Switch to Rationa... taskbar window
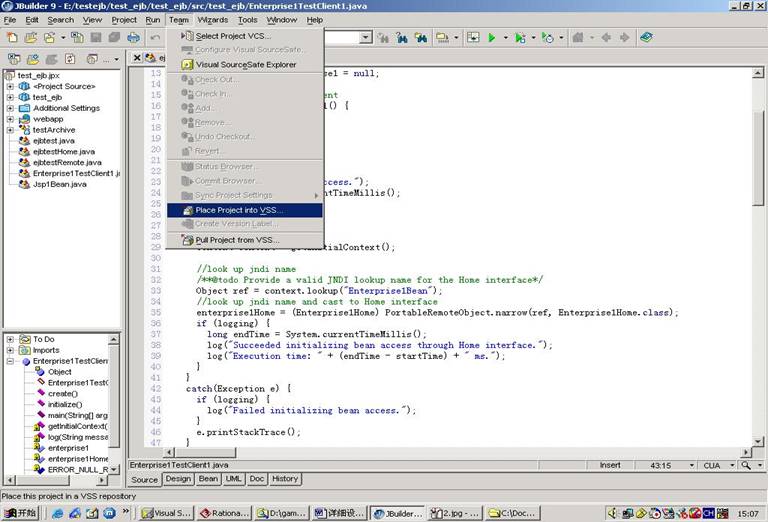Screen dimensions: 768x522 click(x=225, y=513)
